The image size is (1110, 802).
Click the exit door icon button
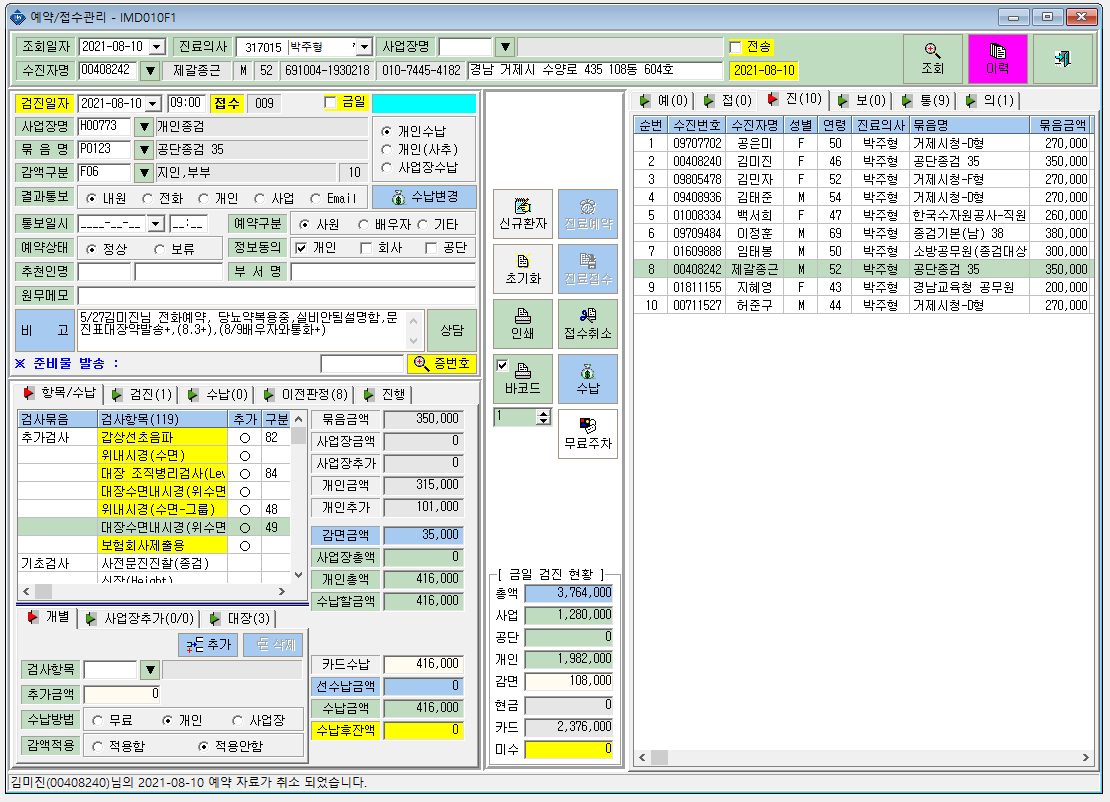(1062, 59)
